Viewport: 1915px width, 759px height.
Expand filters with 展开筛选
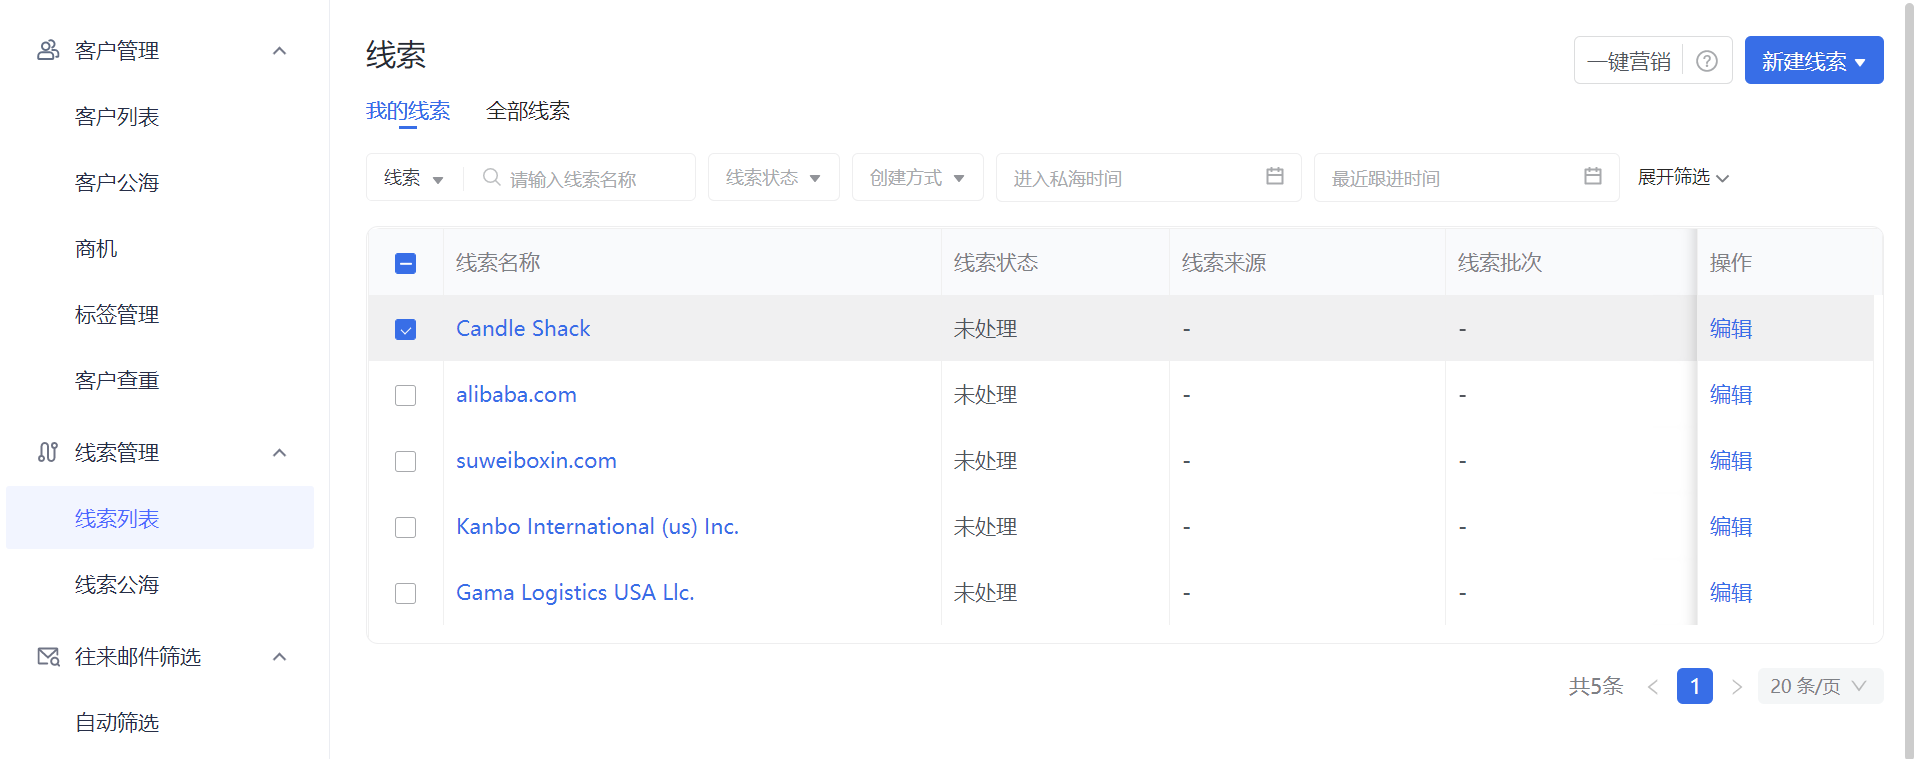pos(1682,177)
